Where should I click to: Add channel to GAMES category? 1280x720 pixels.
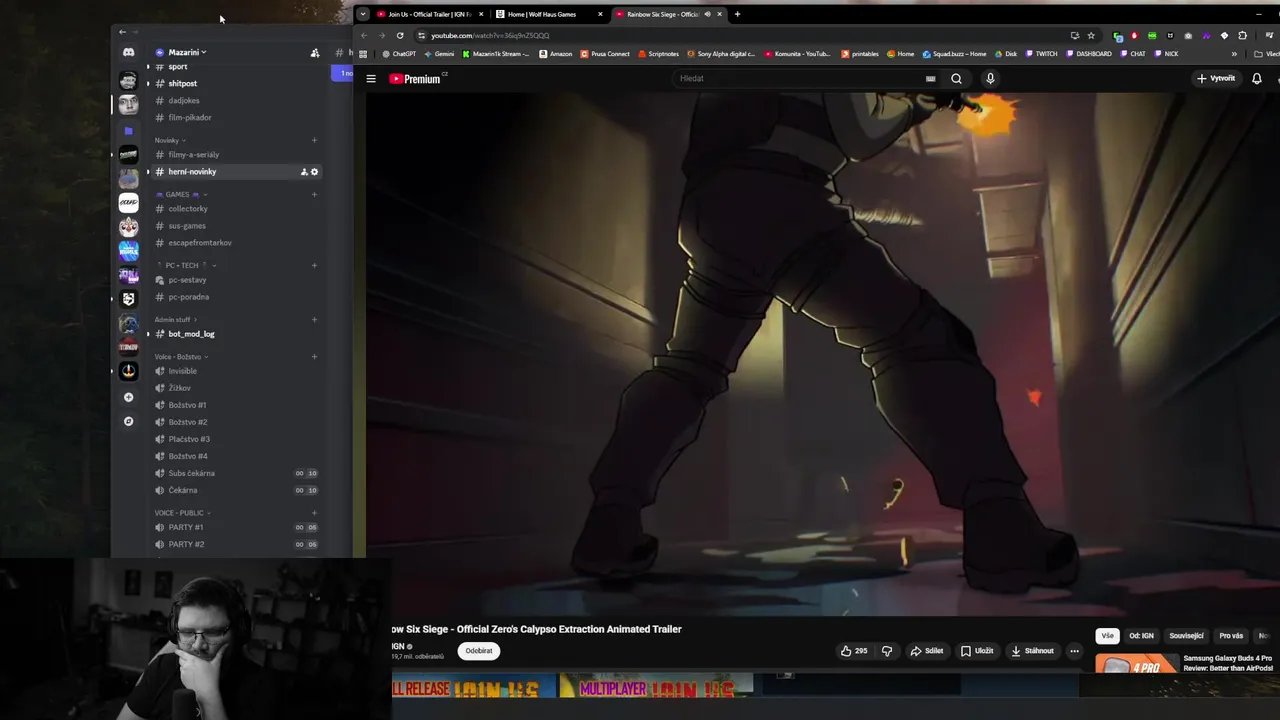click(x=314, y=194)
